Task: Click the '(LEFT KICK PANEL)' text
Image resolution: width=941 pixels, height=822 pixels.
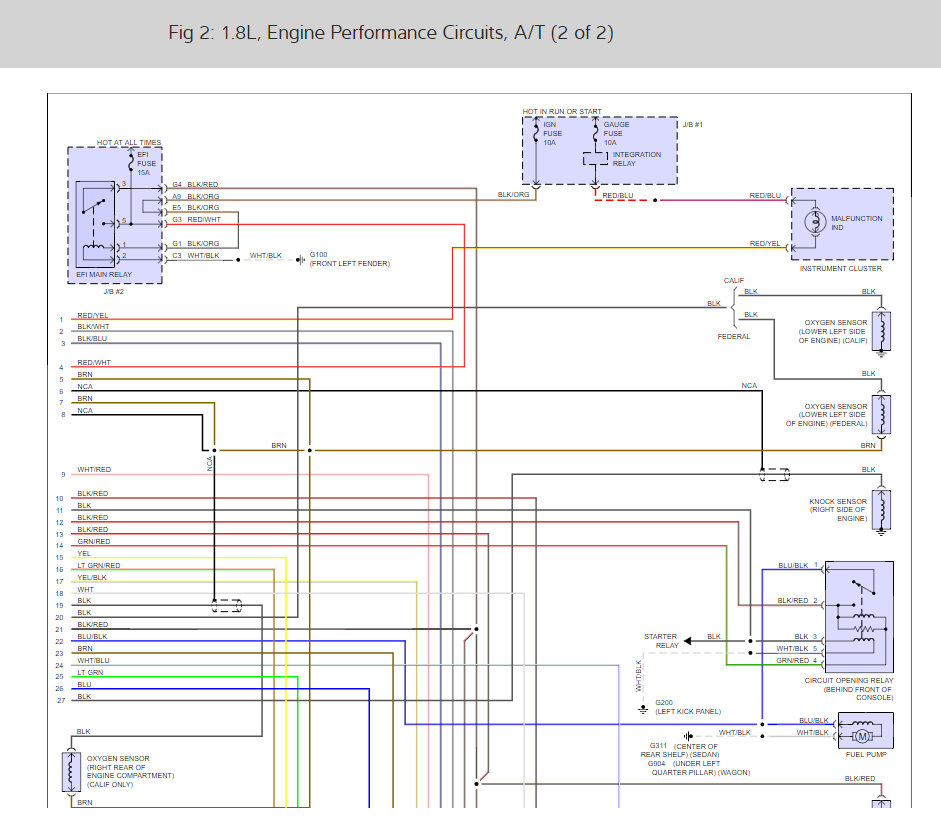Action: [688, 712]
